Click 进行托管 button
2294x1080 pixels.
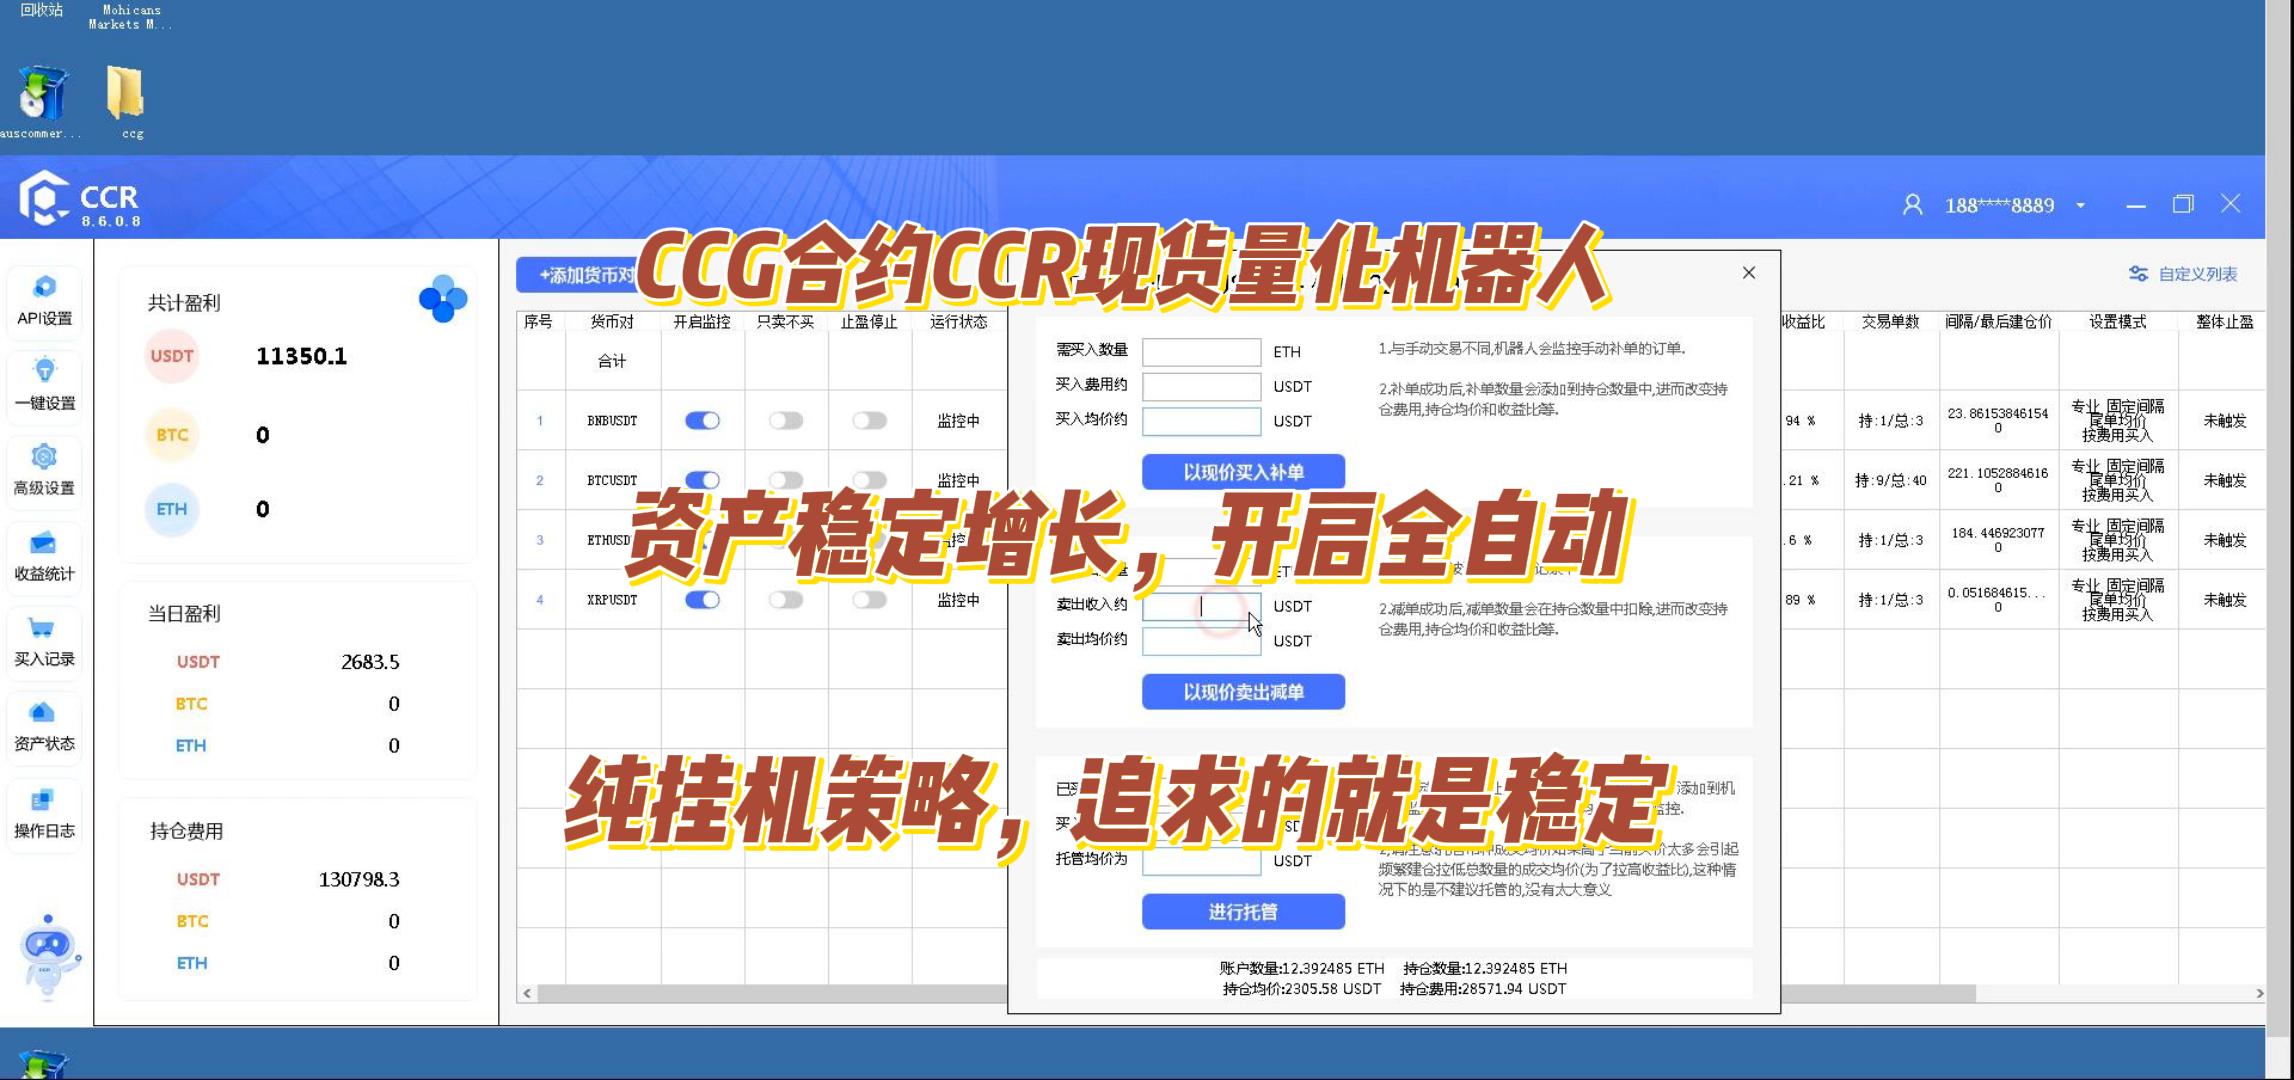click(1243, 912)
